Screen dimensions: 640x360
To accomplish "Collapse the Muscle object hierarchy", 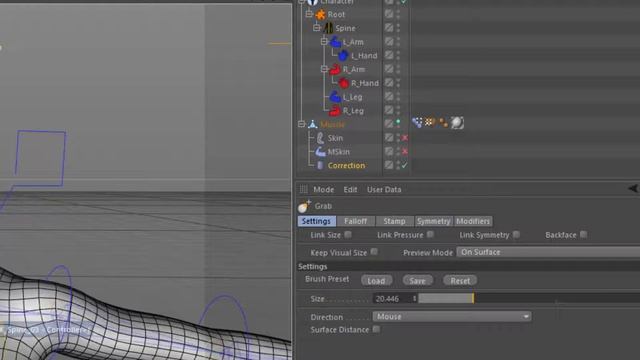I will [x=301, y=124].
